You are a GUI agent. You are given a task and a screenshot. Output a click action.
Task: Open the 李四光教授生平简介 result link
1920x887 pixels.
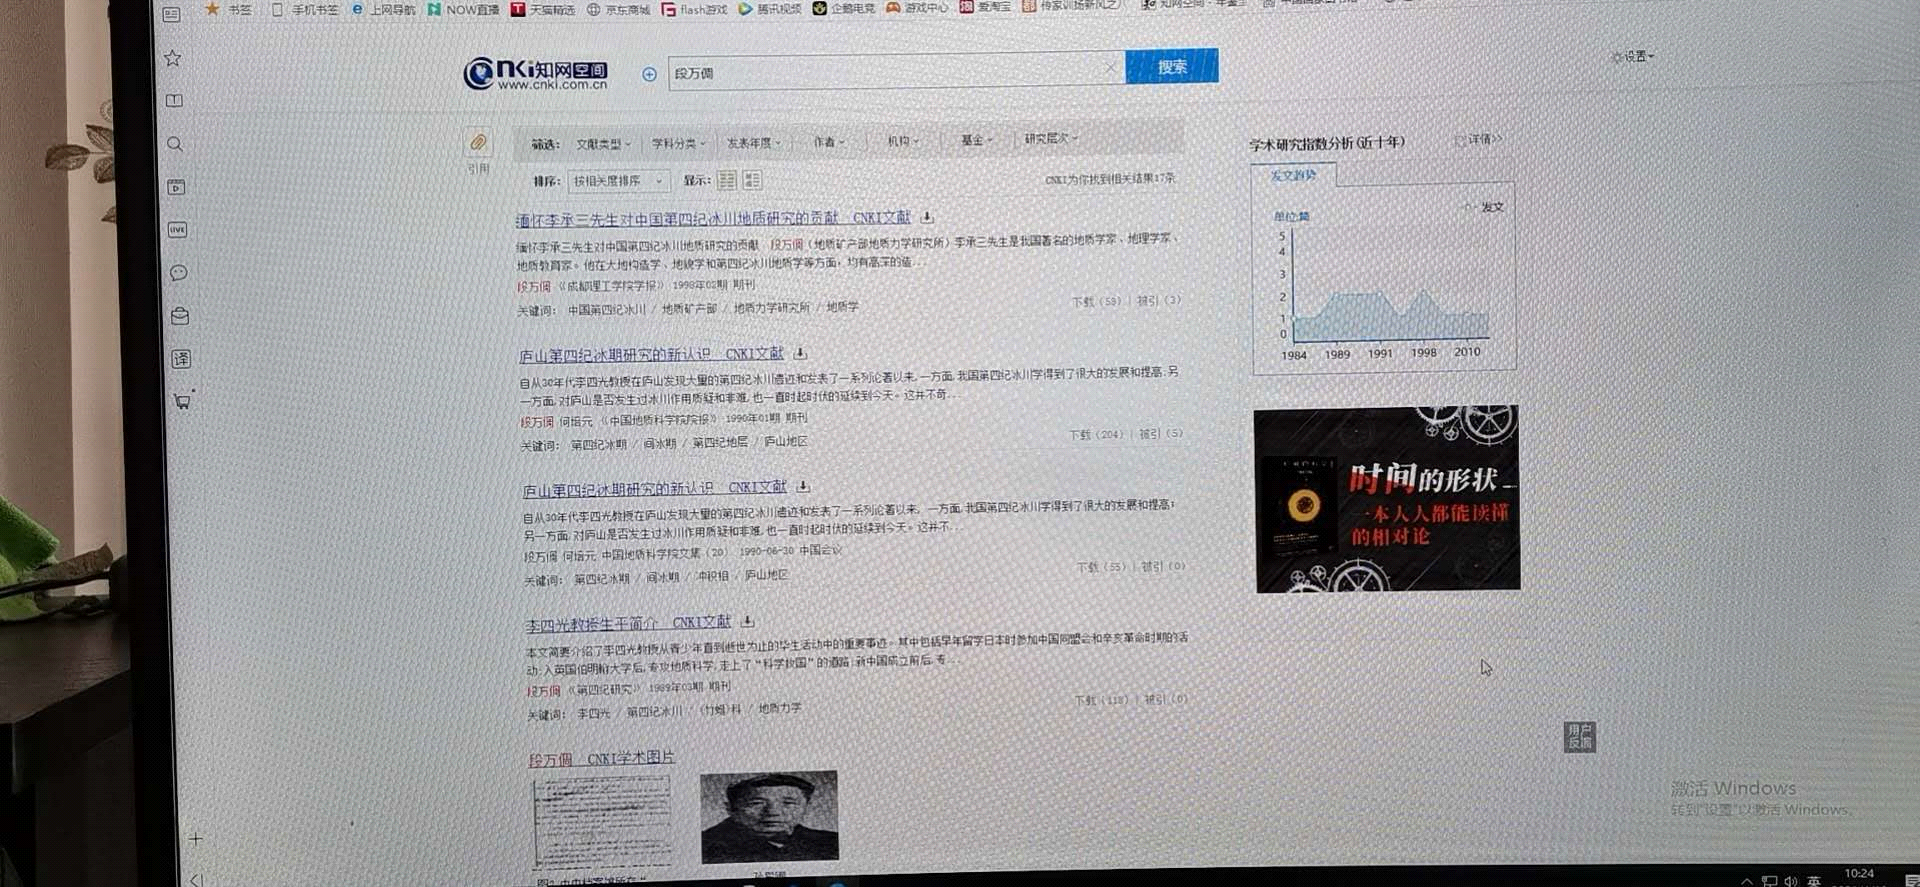591,624
